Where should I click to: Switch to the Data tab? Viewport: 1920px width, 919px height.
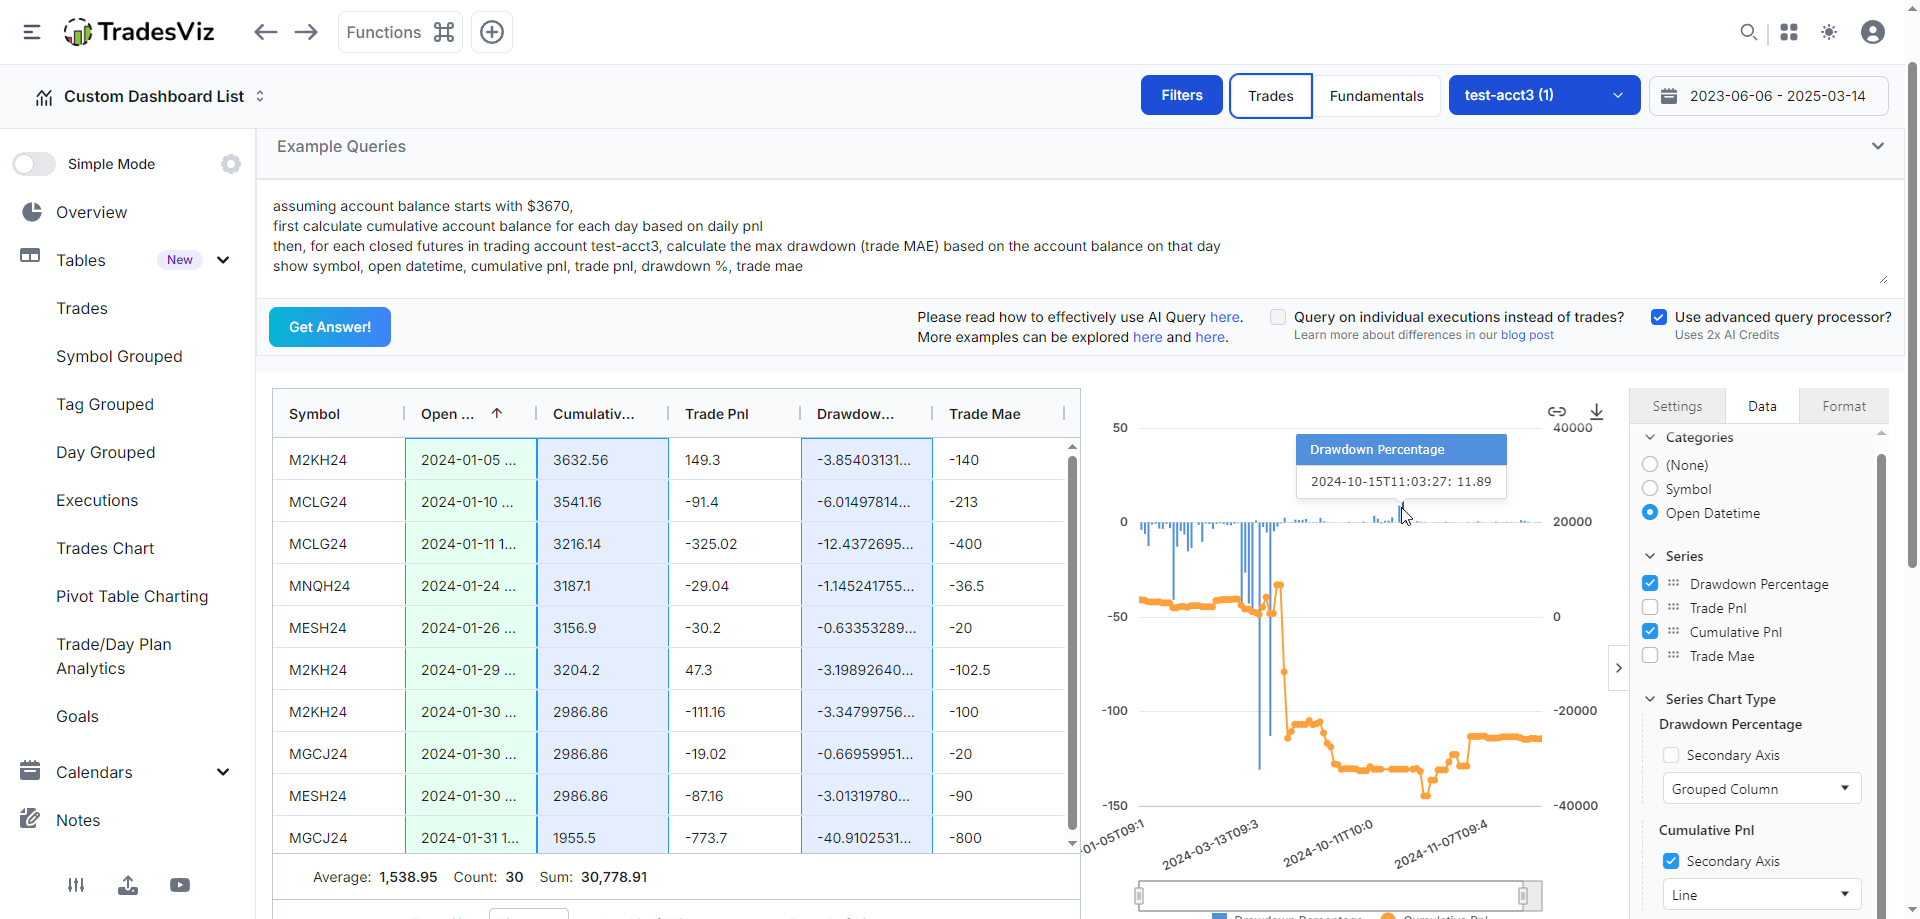point(1762,406)
